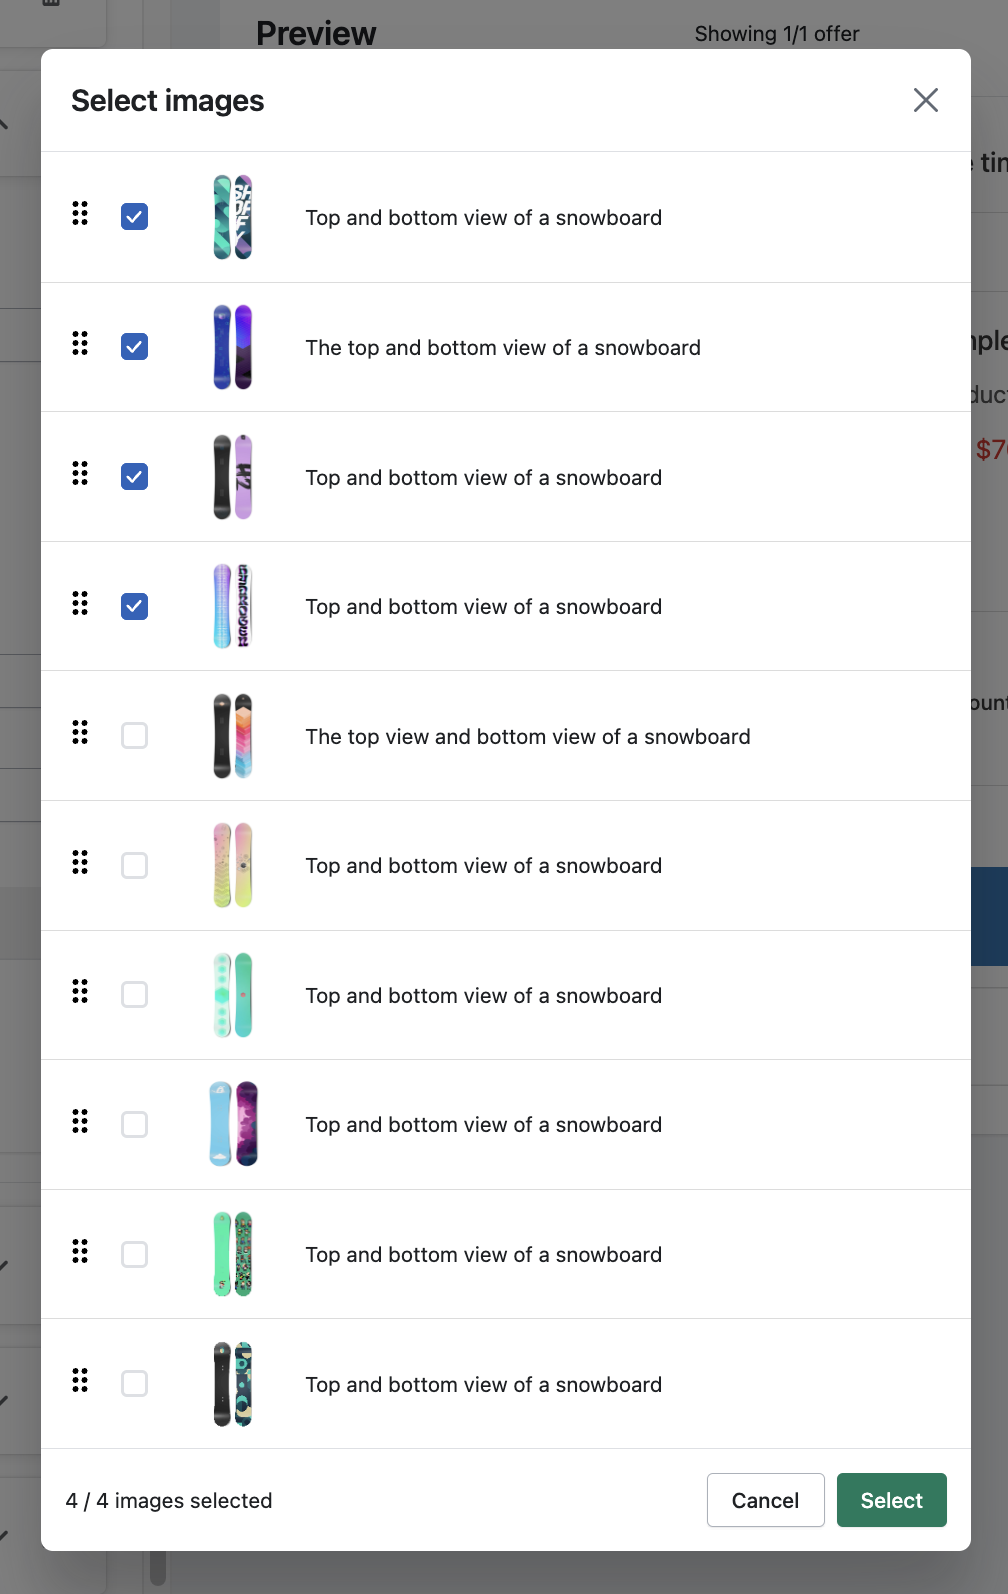Screen dimensions: 1008x1594
Task: Uncheck the blue snowboard image checkbox
Action: pos(134,347)
